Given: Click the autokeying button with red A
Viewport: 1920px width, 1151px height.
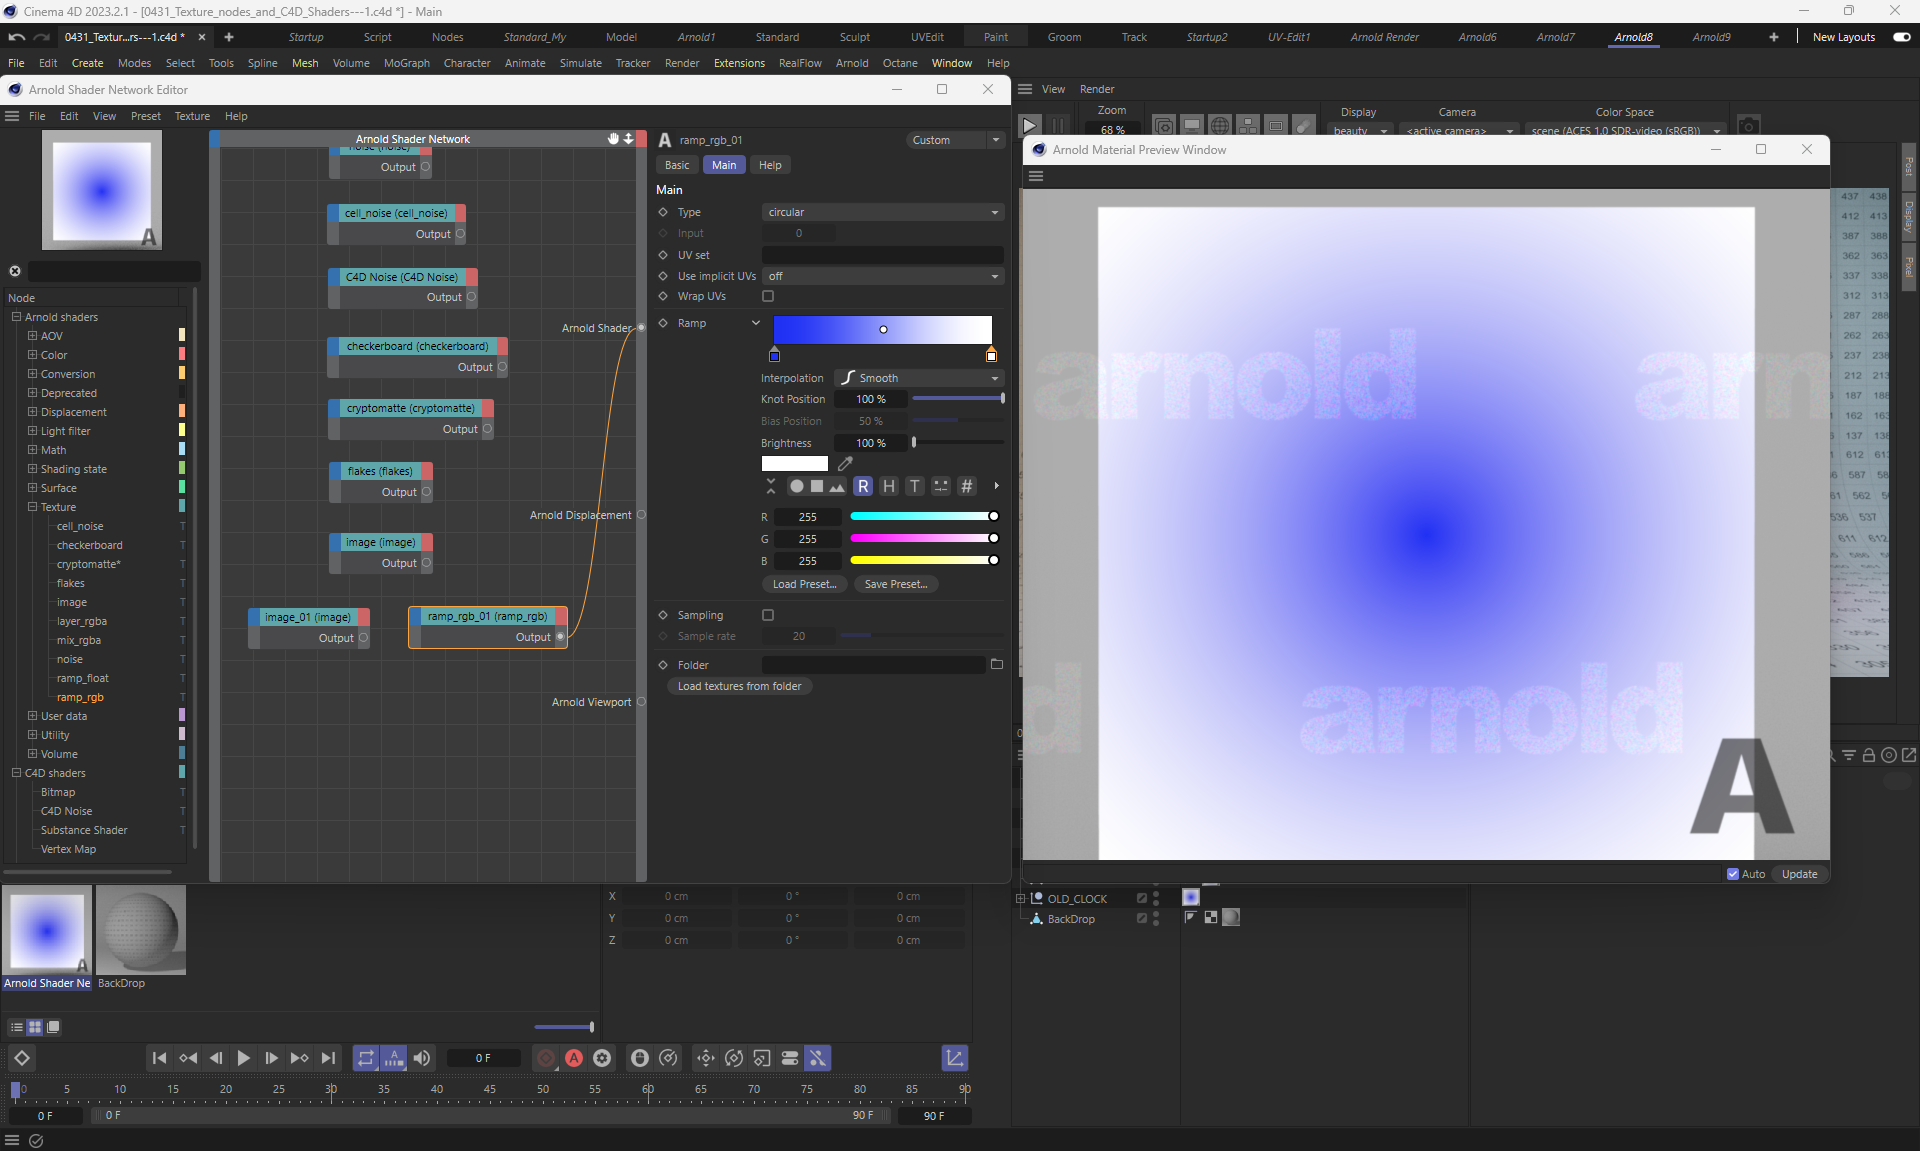Looking at the screenshot, I should [x=574, y=1058].
